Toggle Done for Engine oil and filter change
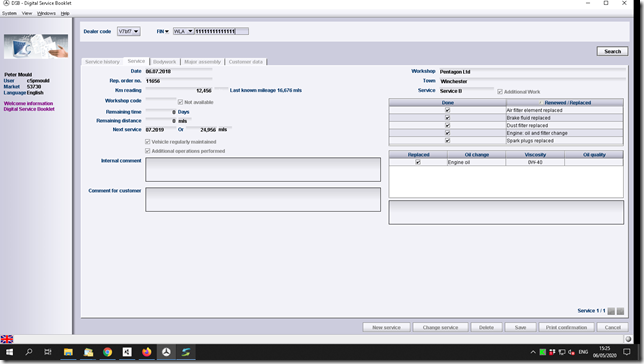Image resolution: width=644 pixels, height=364 pixels. pyautogui.click(x=448, y=133)
